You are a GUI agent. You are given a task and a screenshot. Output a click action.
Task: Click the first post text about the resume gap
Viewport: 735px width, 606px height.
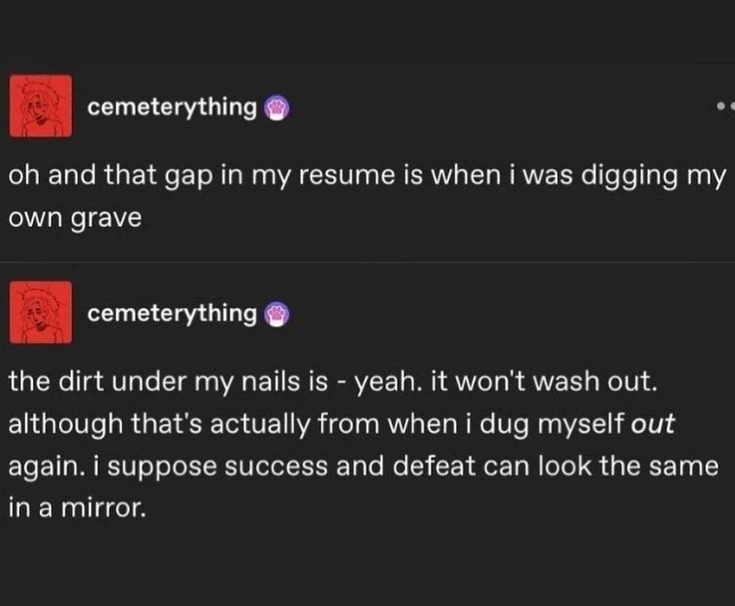(366, 177)
